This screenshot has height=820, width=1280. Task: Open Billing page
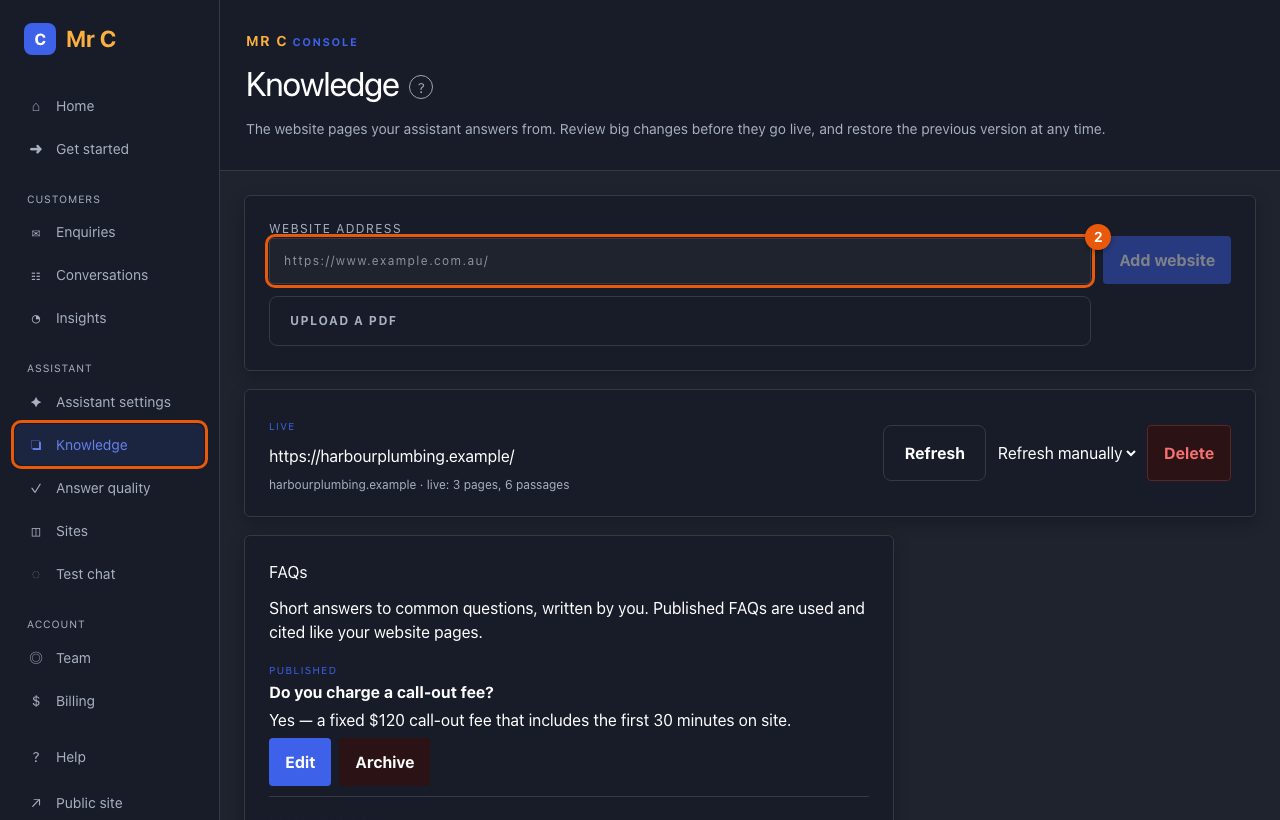coord(110,701)
